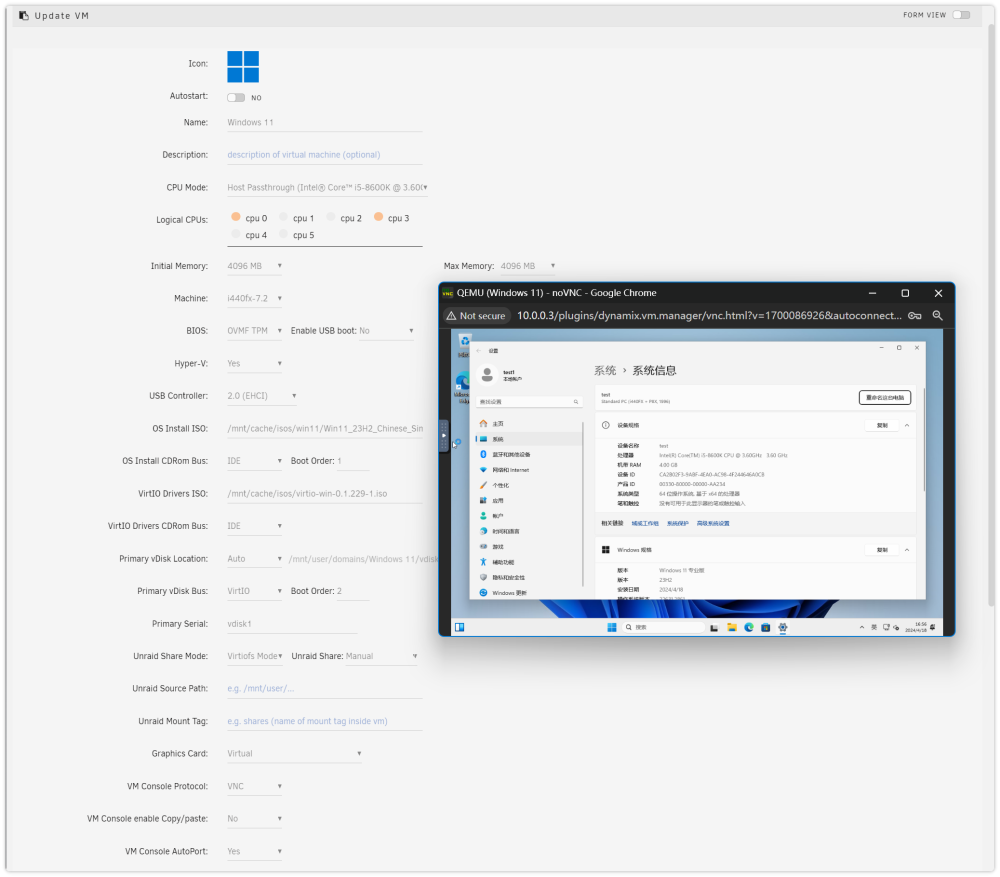Open the Advanced system settings link
The width and height of the screenshot is (1000, 877).
[x=713, y=524]
